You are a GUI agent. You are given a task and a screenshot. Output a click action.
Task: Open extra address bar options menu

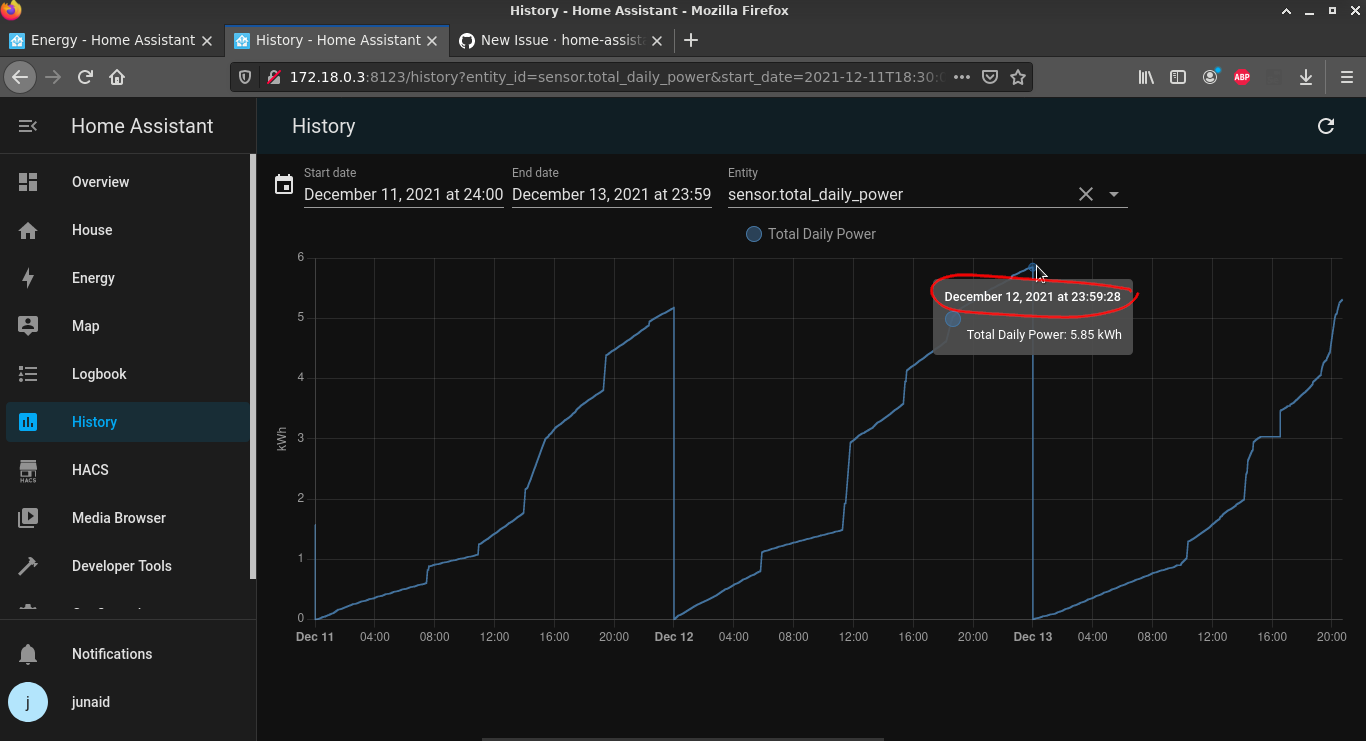click(x=961, y=76)
